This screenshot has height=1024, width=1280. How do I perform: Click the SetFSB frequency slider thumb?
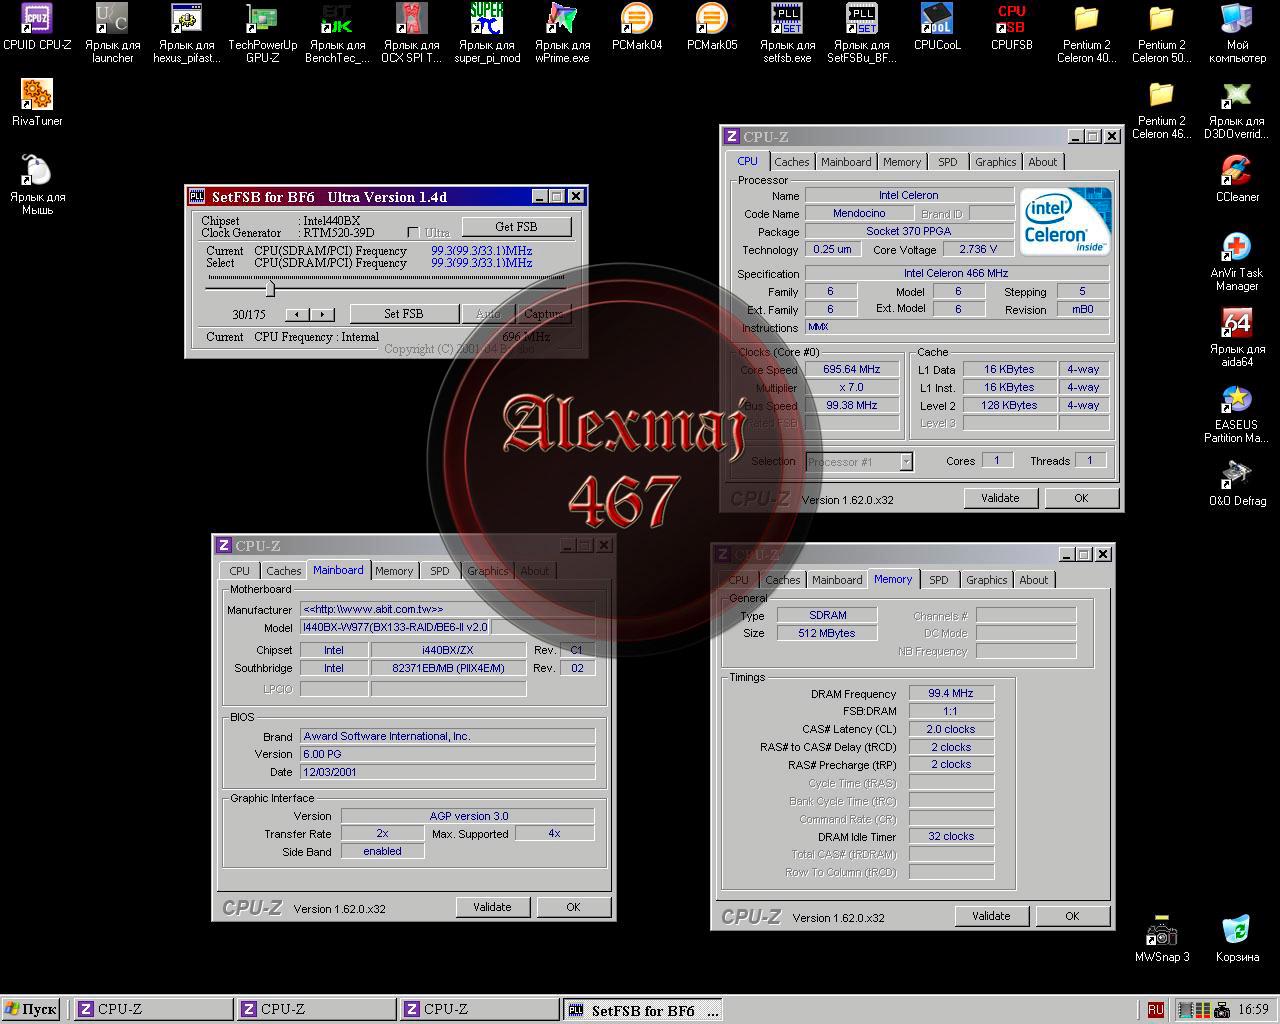[x=270, y=288]
